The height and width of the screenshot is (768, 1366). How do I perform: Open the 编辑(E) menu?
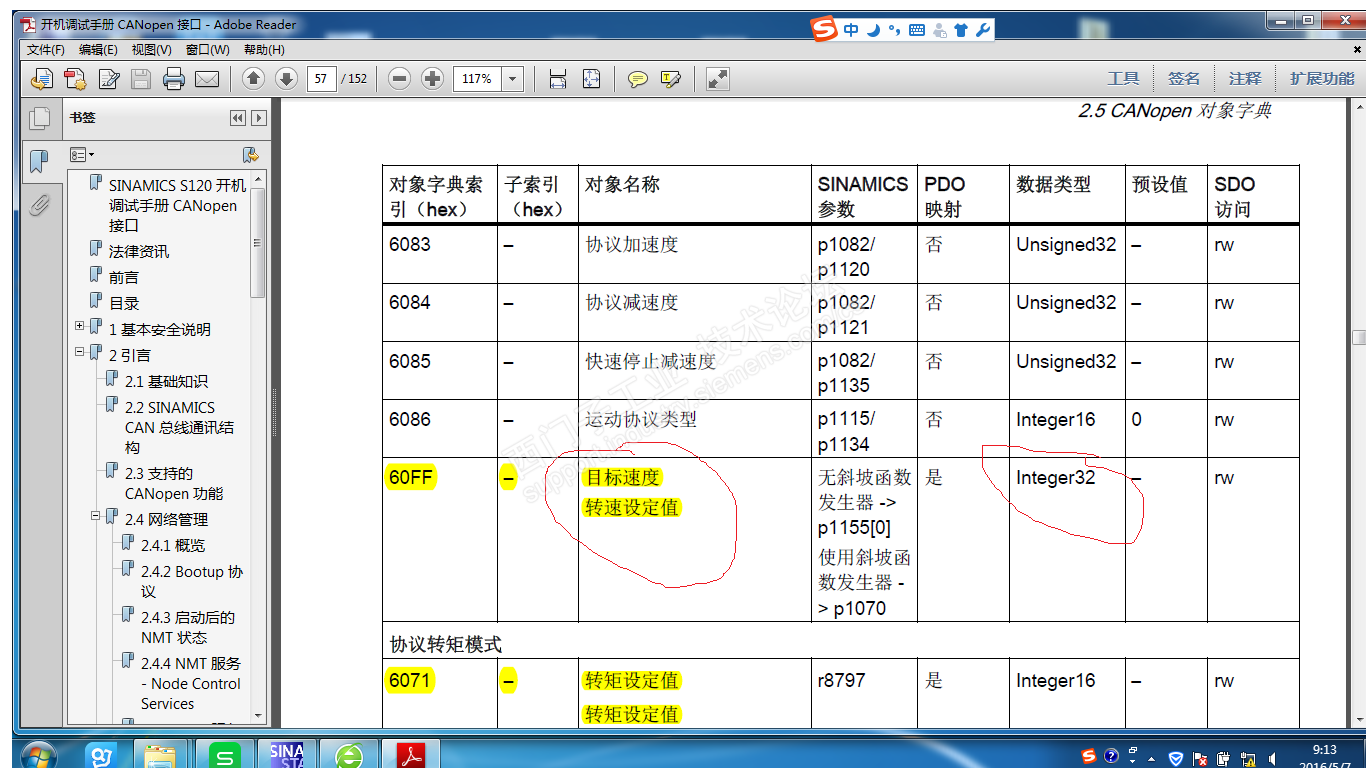[98, 50]
